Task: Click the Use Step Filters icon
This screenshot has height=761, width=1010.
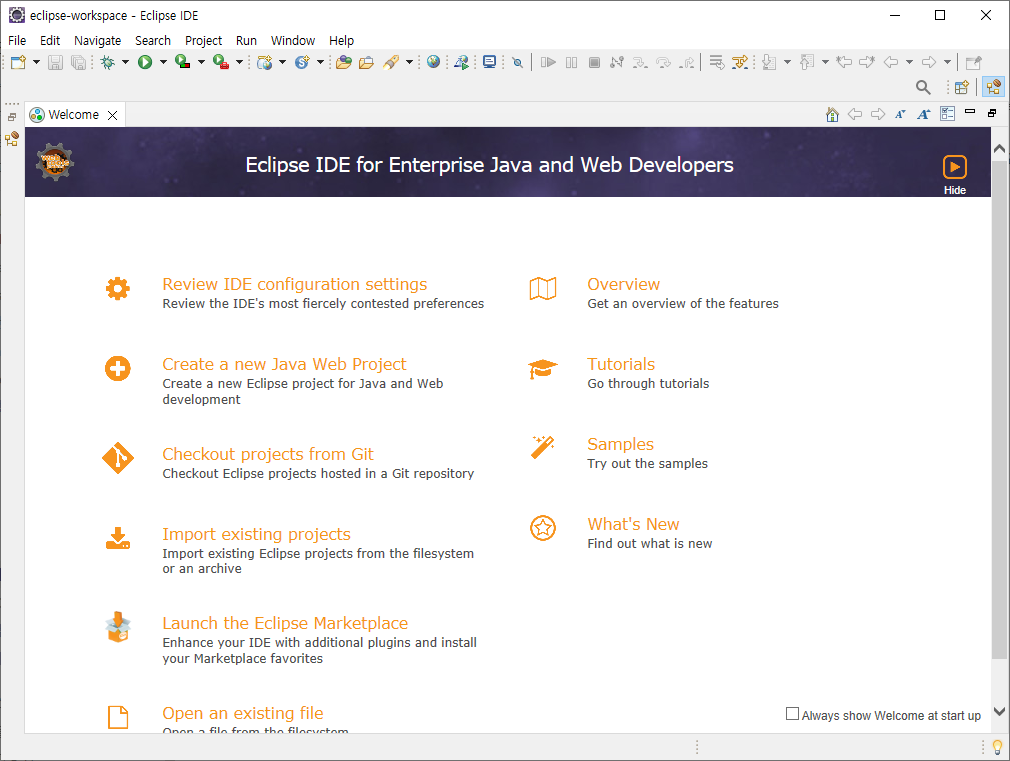Action: [740, 63]
